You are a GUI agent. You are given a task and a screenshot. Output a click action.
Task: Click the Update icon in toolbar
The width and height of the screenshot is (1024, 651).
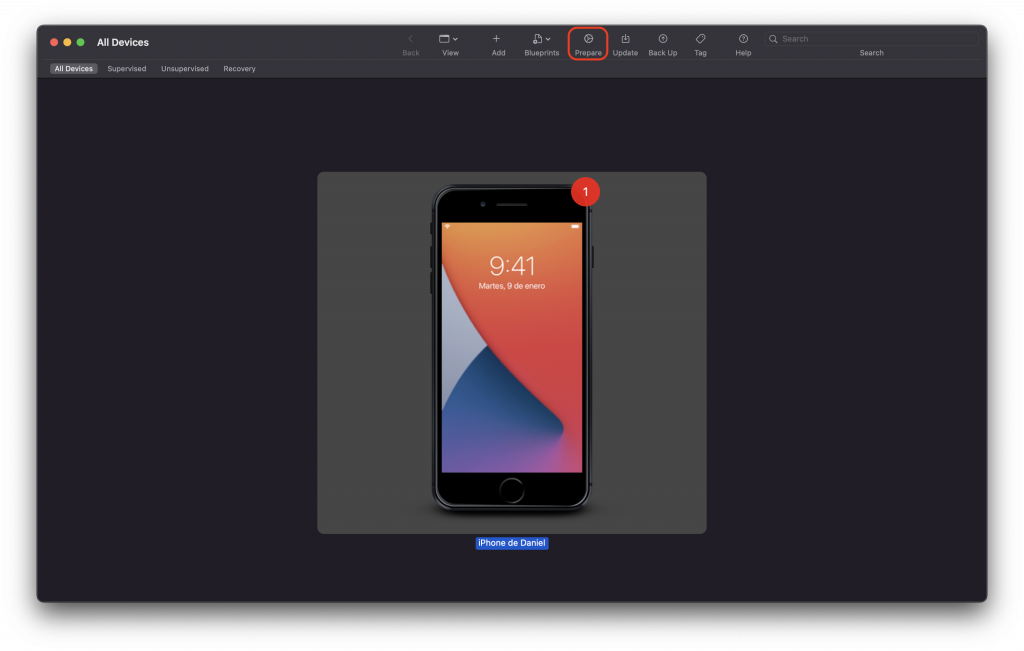coord(625,39)
